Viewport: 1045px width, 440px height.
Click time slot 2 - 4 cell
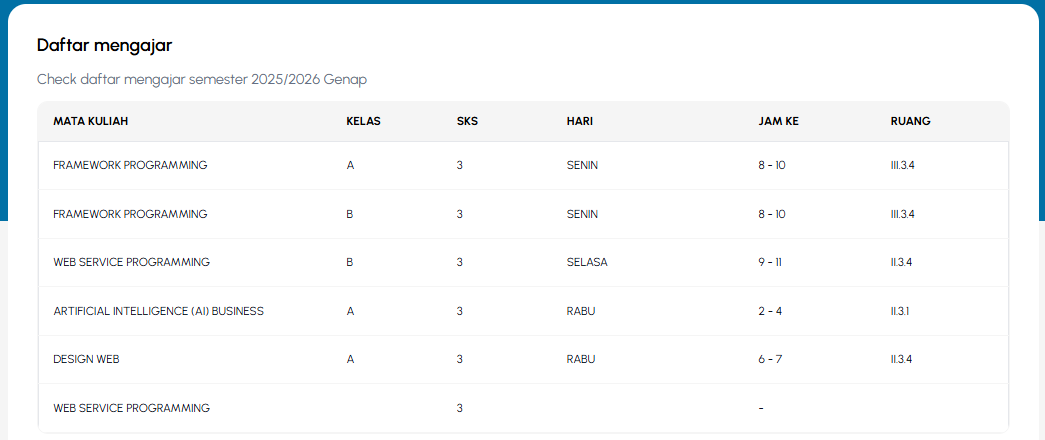coord(770,311)
